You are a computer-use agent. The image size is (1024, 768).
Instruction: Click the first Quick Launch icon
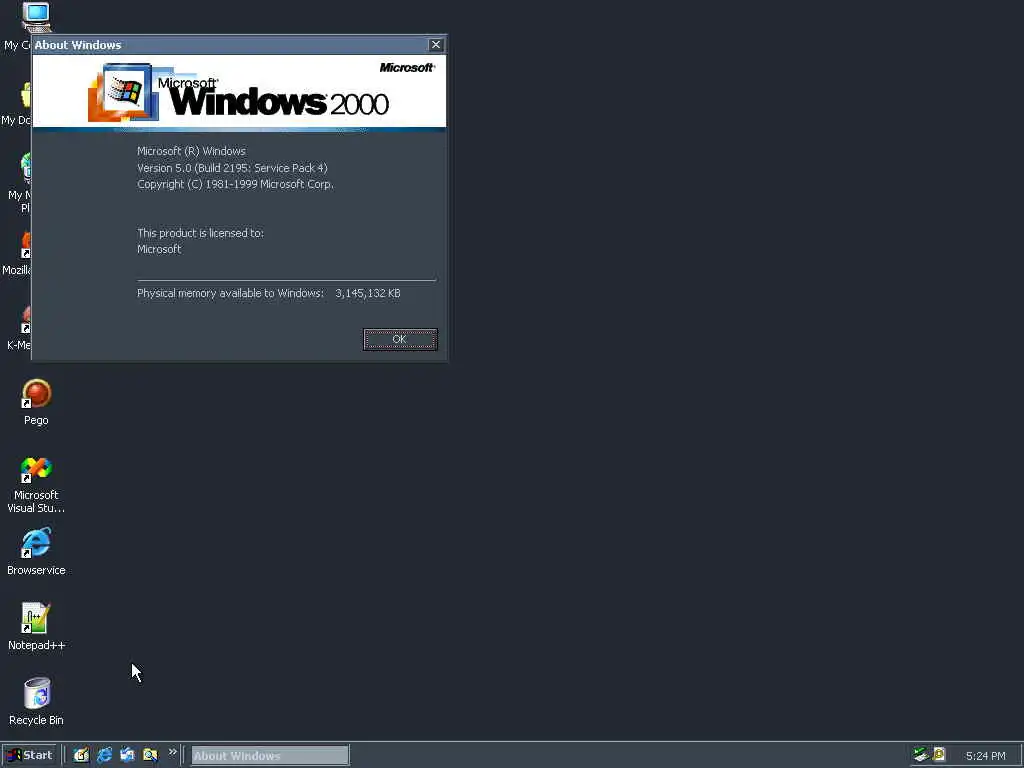[81, 755]
